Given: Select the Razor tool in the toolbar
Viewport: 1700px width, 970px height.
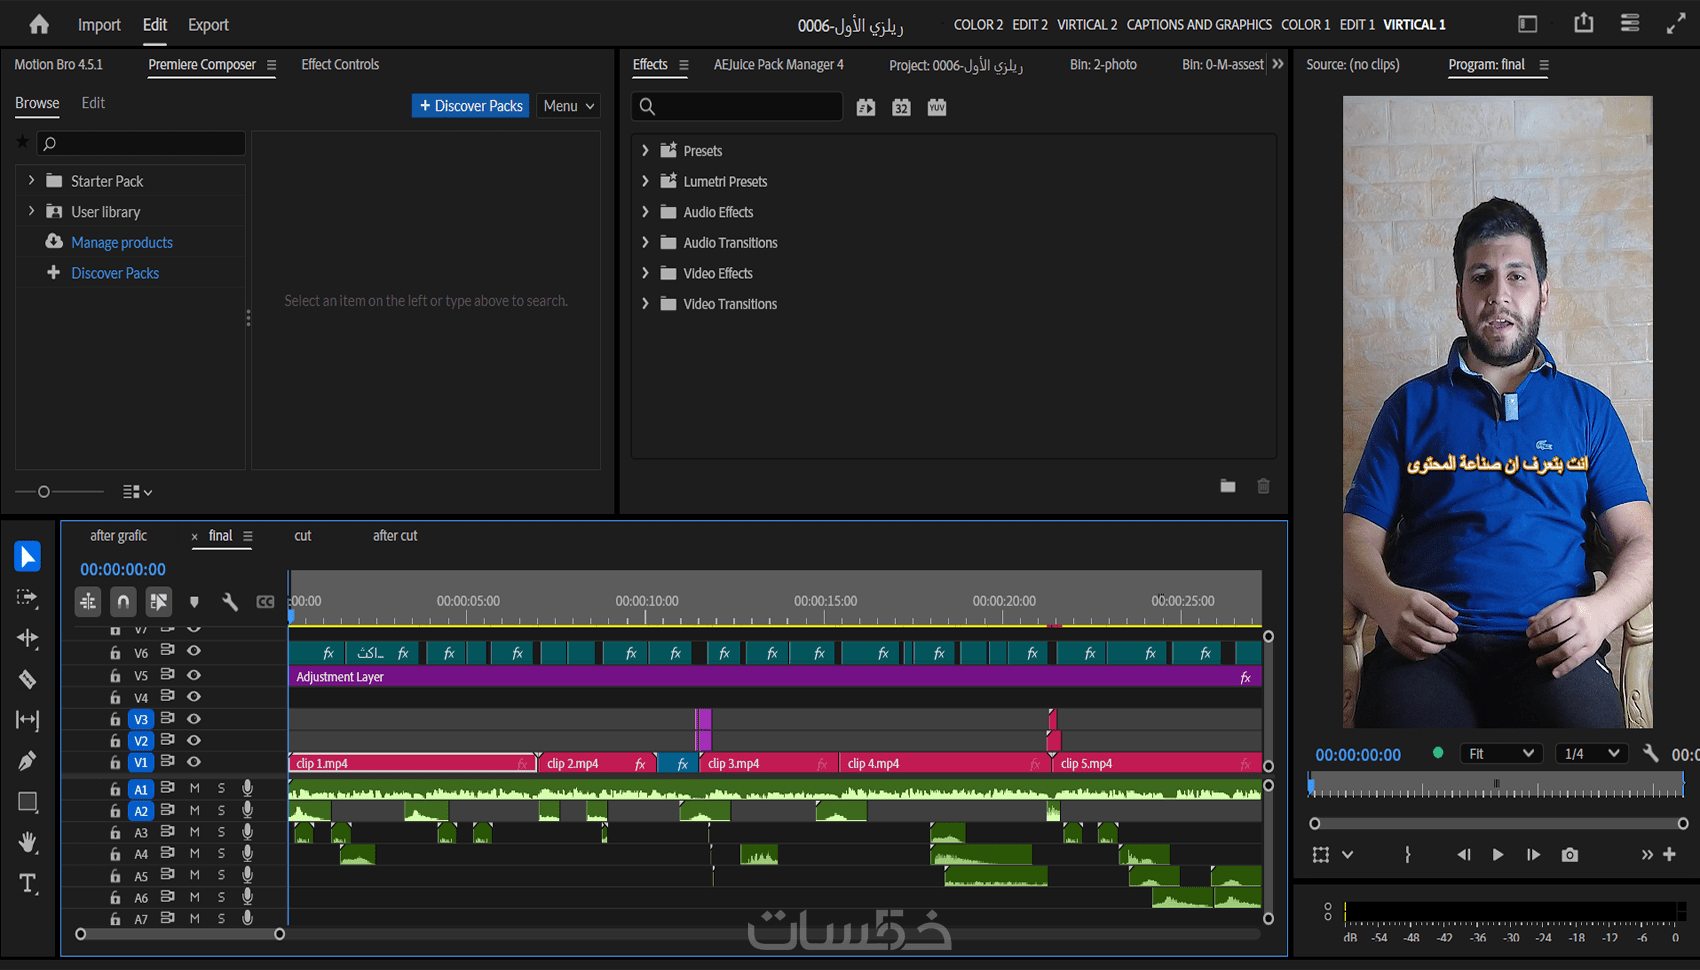Looking at the screenshot, I should (x=27, y=680).
